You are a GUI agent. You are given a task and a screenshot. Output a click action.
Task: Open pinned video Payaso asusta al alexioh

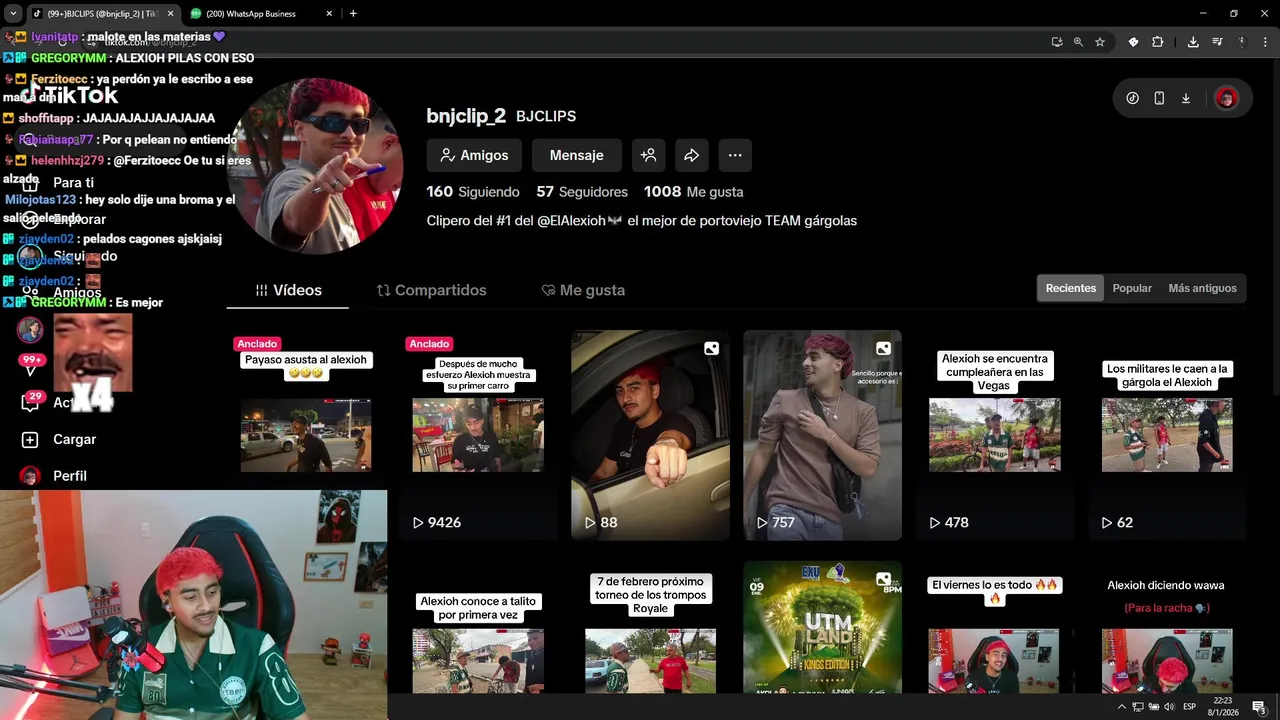pos(306,435)
